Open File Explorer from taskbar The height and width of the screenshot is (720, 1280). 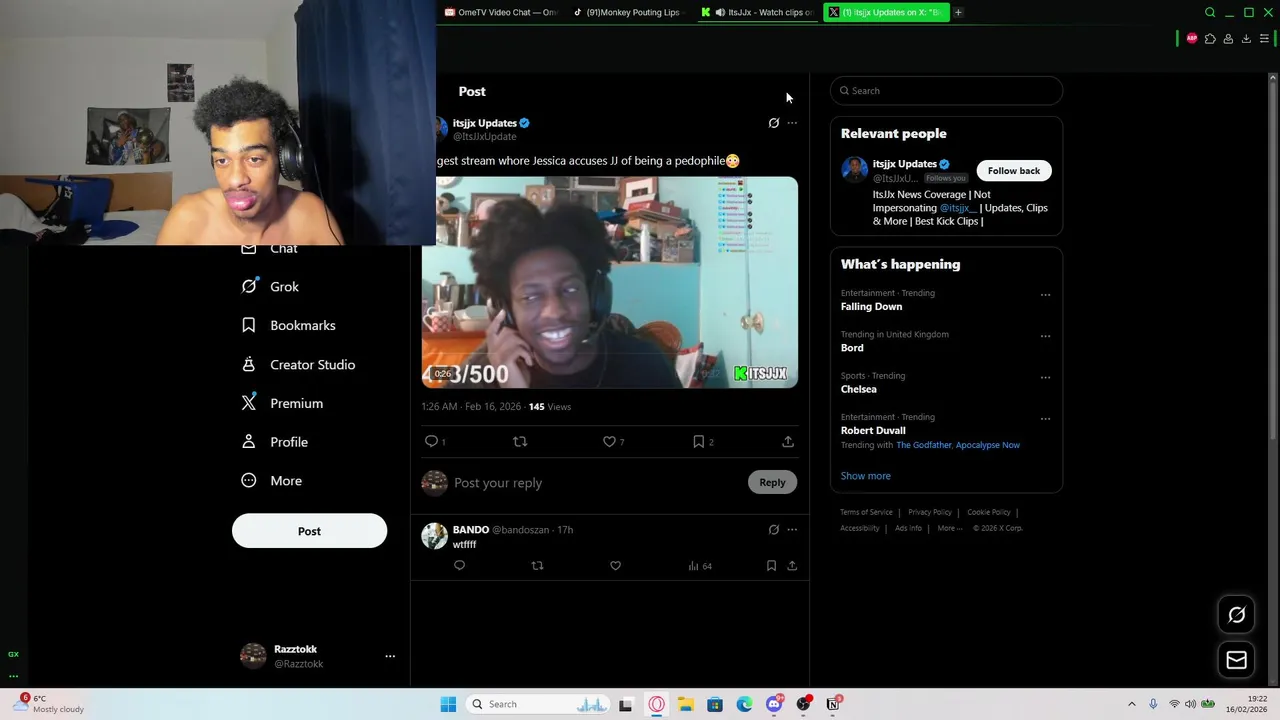click(686, 704)
